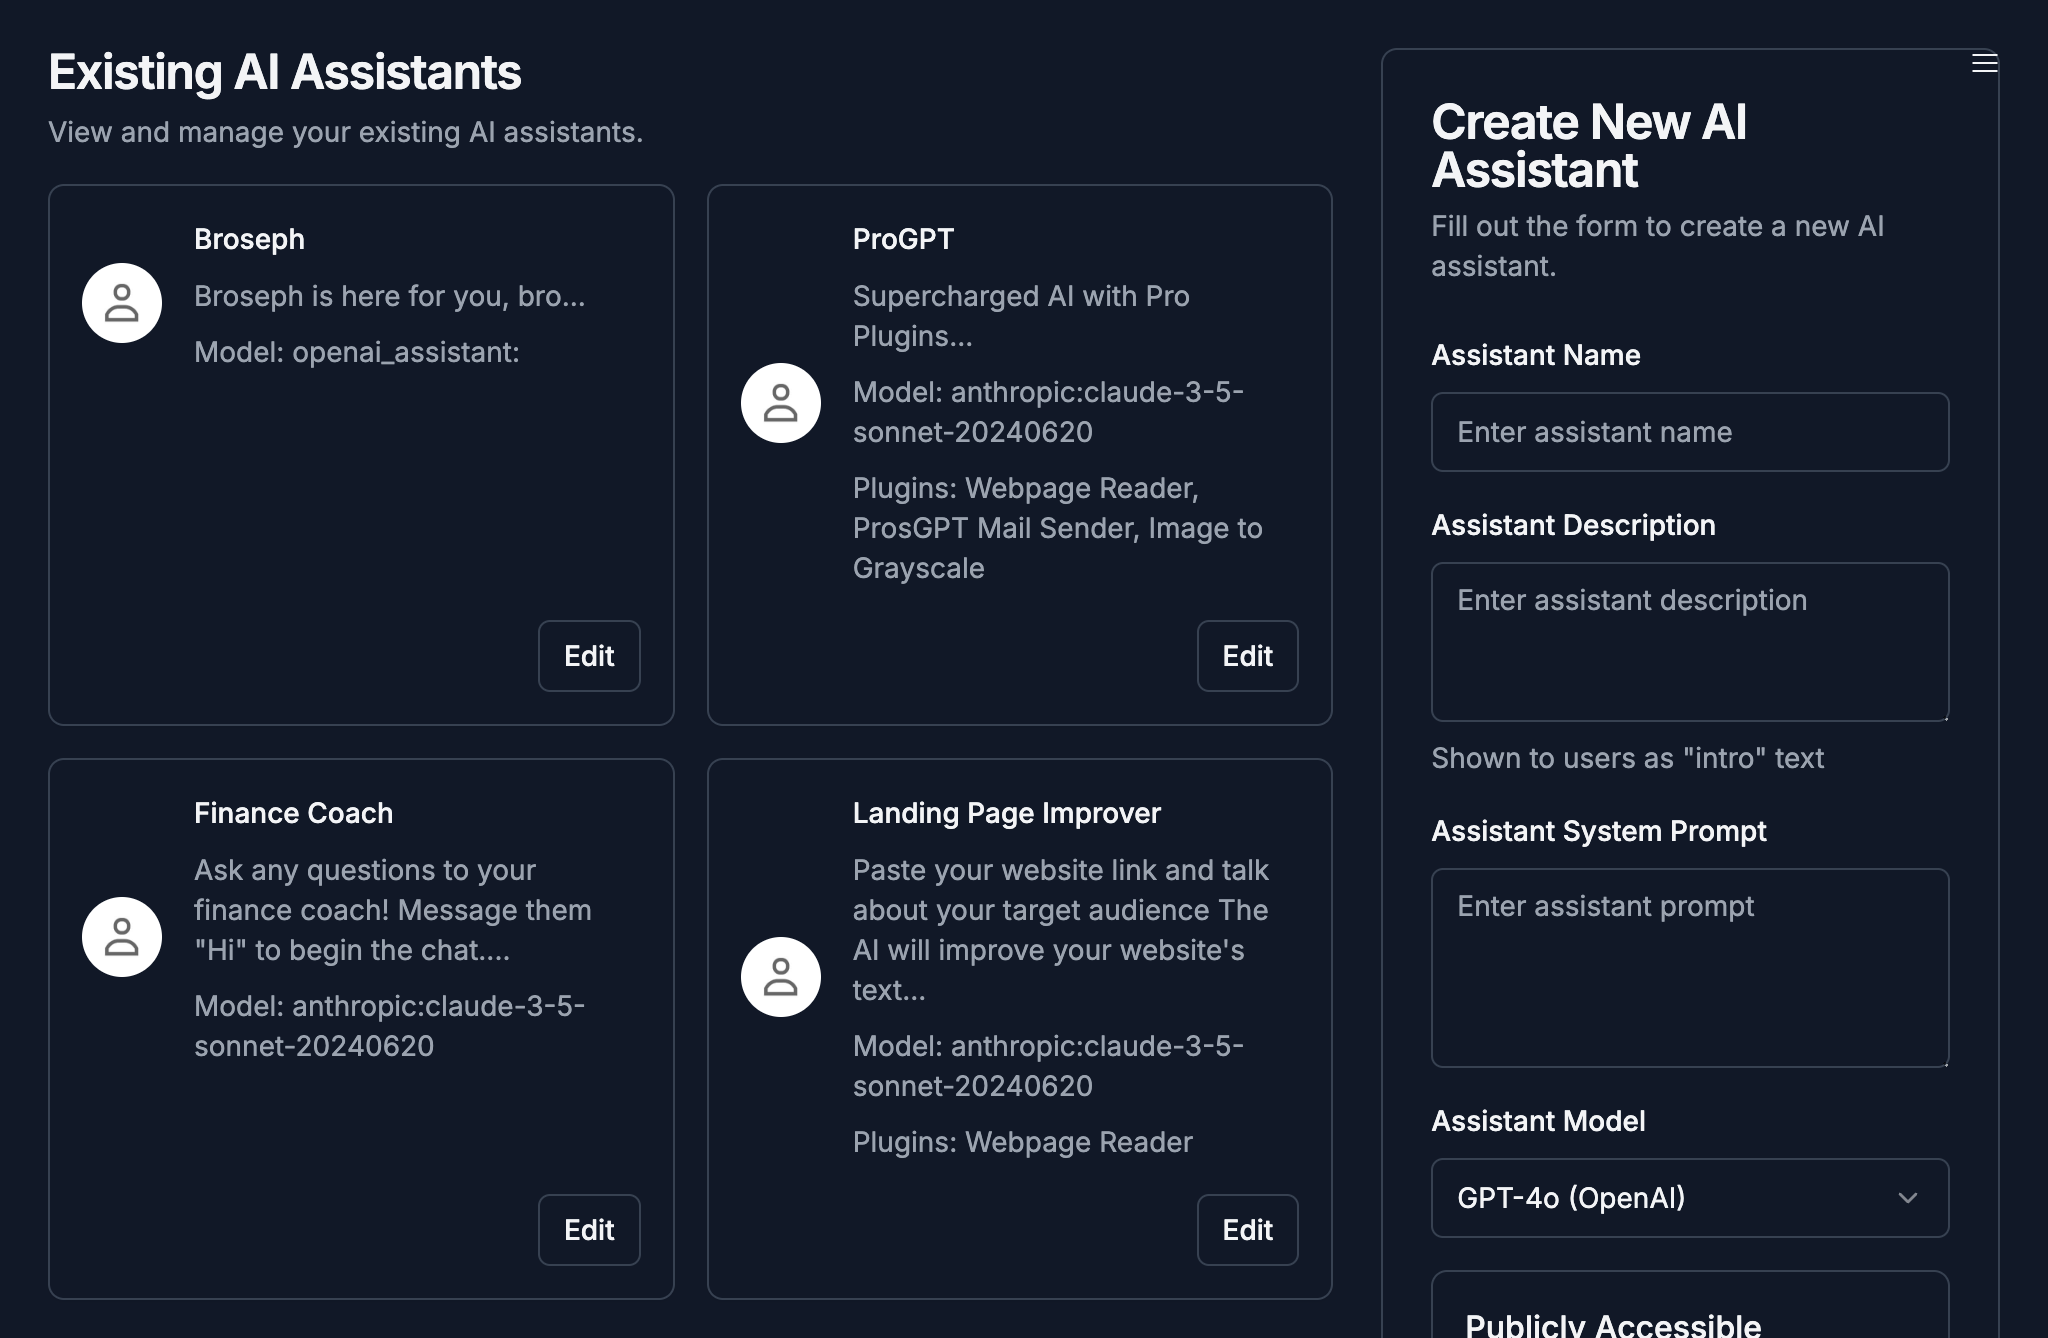Click the Assistant Model chevron arrow
This screenshot has height=1338, width=2048.
point(1907,1198)
